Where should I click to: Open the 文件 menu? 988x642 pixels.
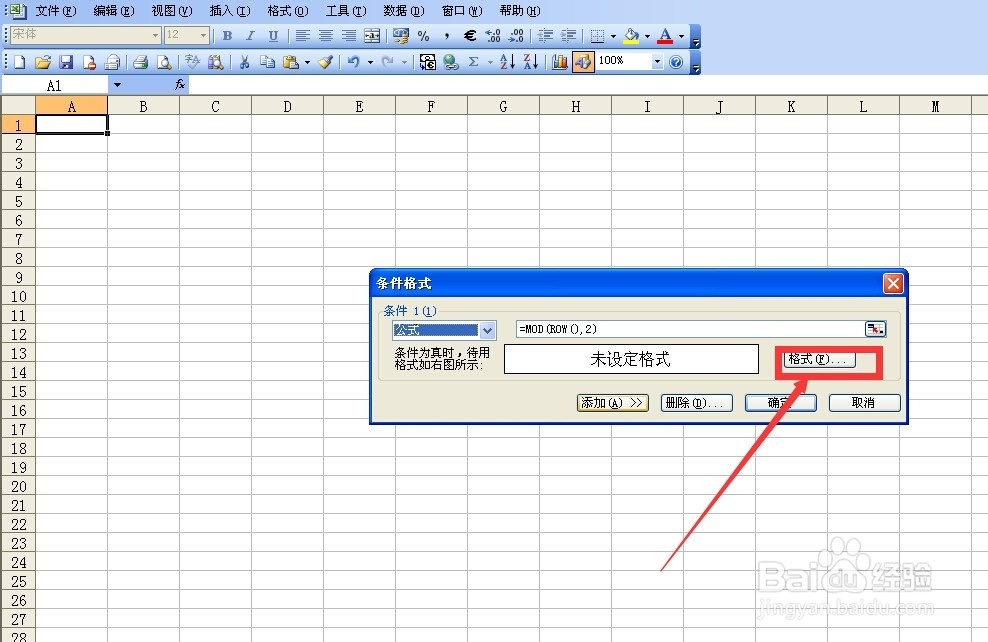tap(55, 11)
